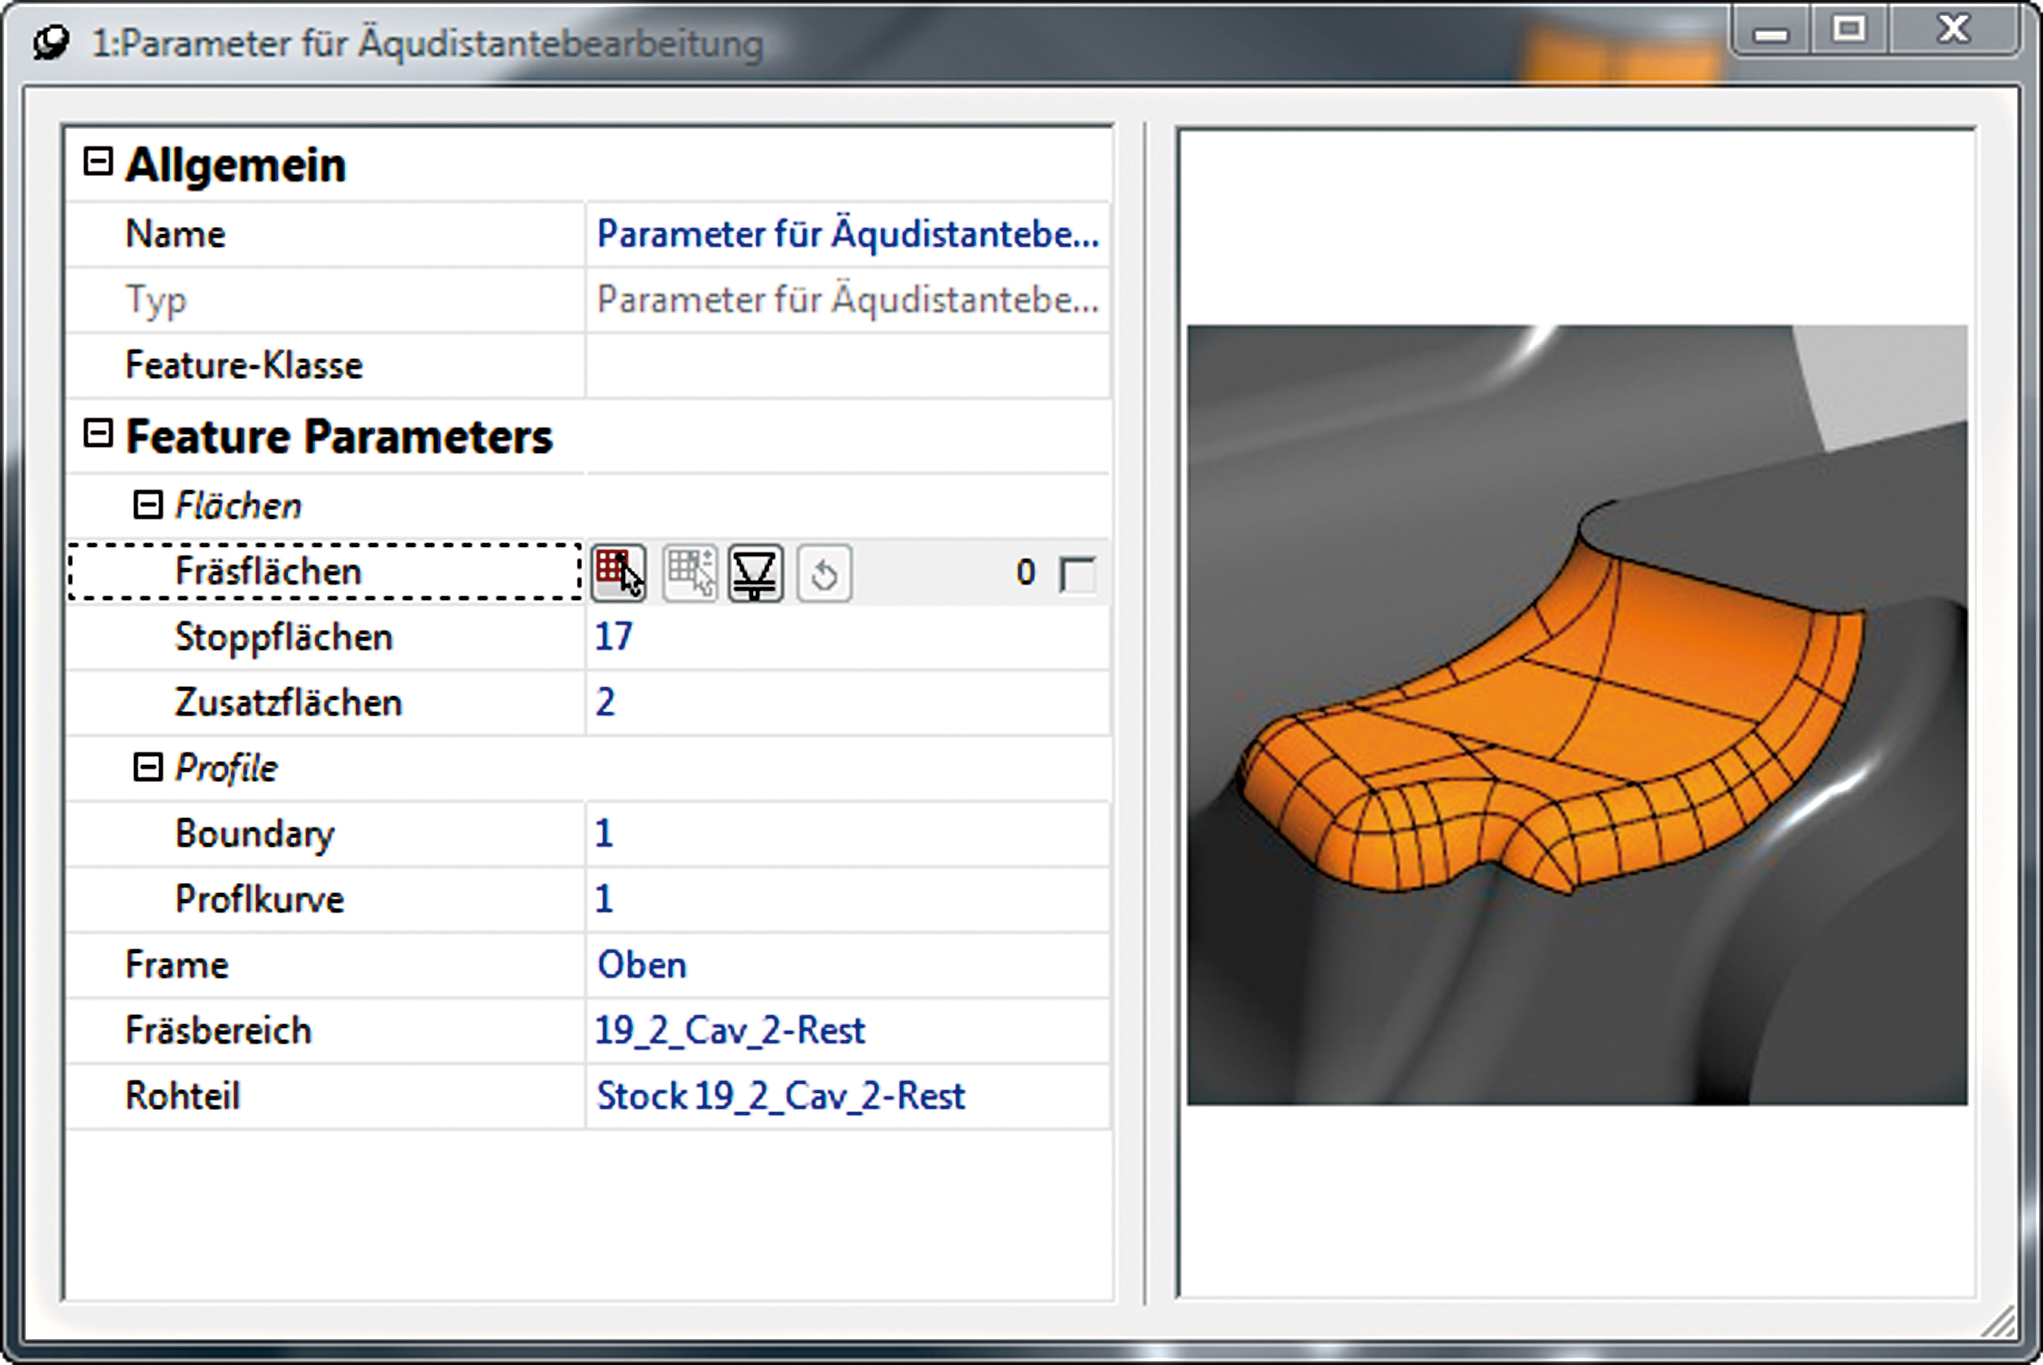Select the Stoppflächen property row
Viewport: 2043px width, 1365px height.
click(x=284, y=637)
